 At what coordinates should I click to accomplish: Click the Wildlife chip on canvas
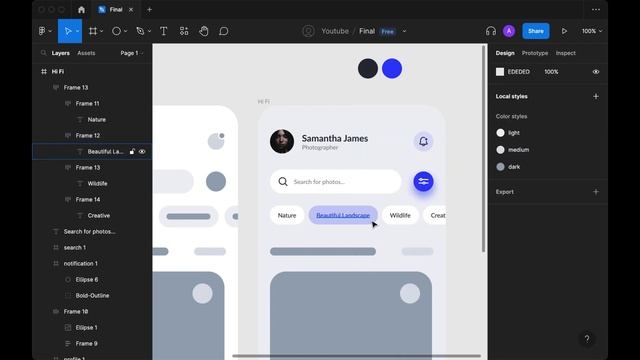tap(400, 215)
